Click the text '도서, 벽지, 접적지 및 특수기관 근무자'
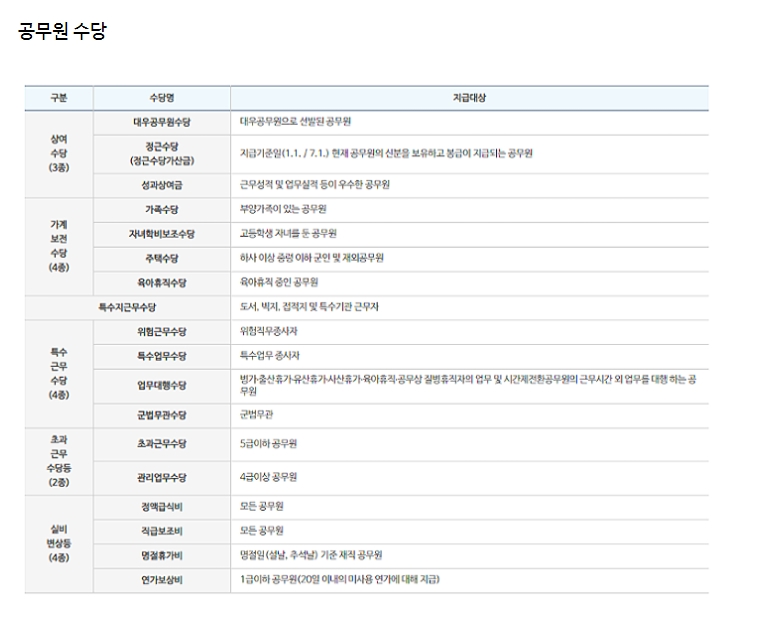This screenshot has height=643, width=757. point(309,307)
